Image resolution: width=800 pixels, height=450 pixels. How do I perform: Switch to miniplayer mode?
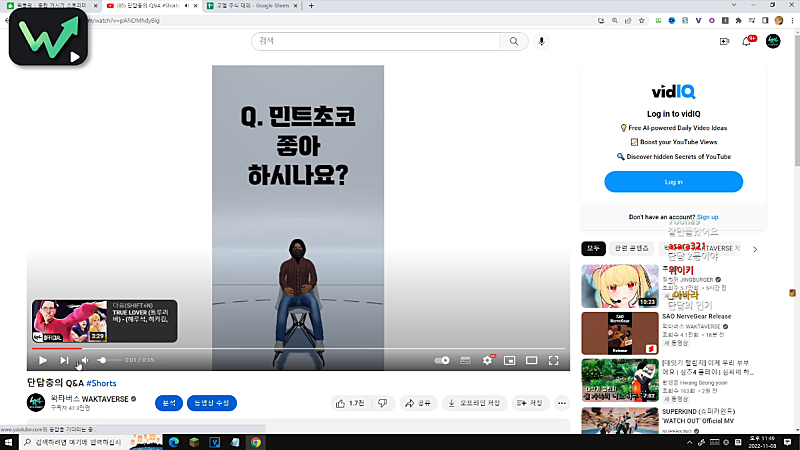tap(509, 360)
